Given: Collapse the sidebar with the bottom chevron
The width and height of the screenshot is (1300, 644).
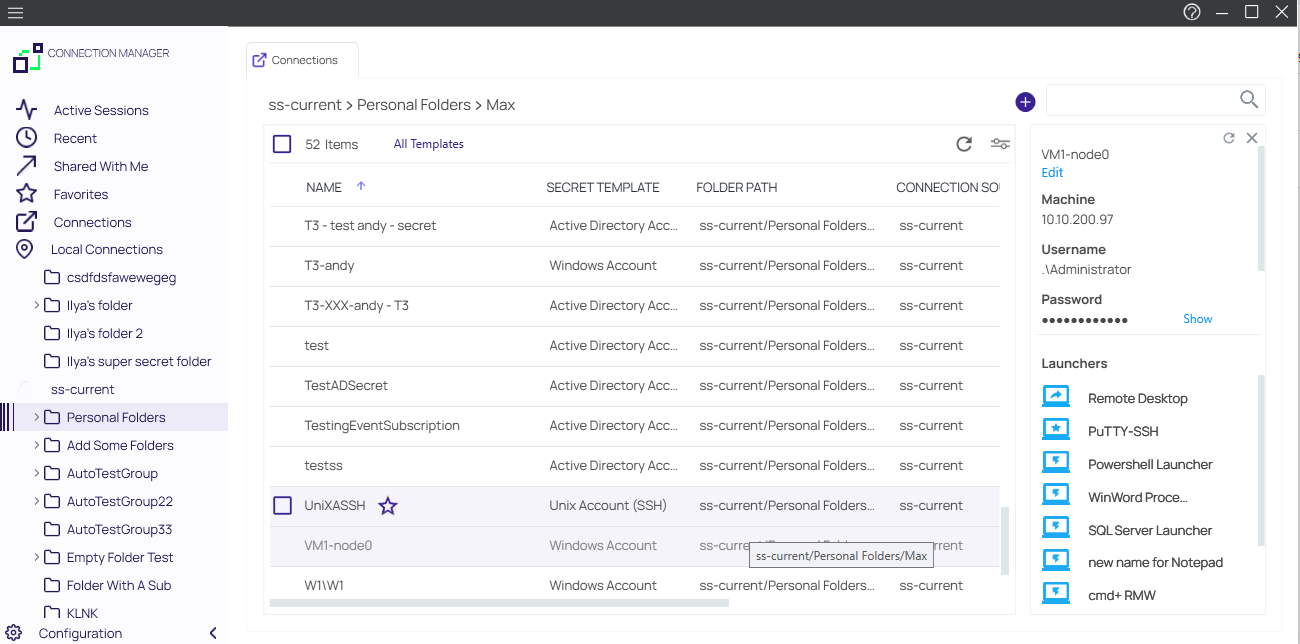Looking at the screenshot, I should pyautogui.click(x=212, y=632).
